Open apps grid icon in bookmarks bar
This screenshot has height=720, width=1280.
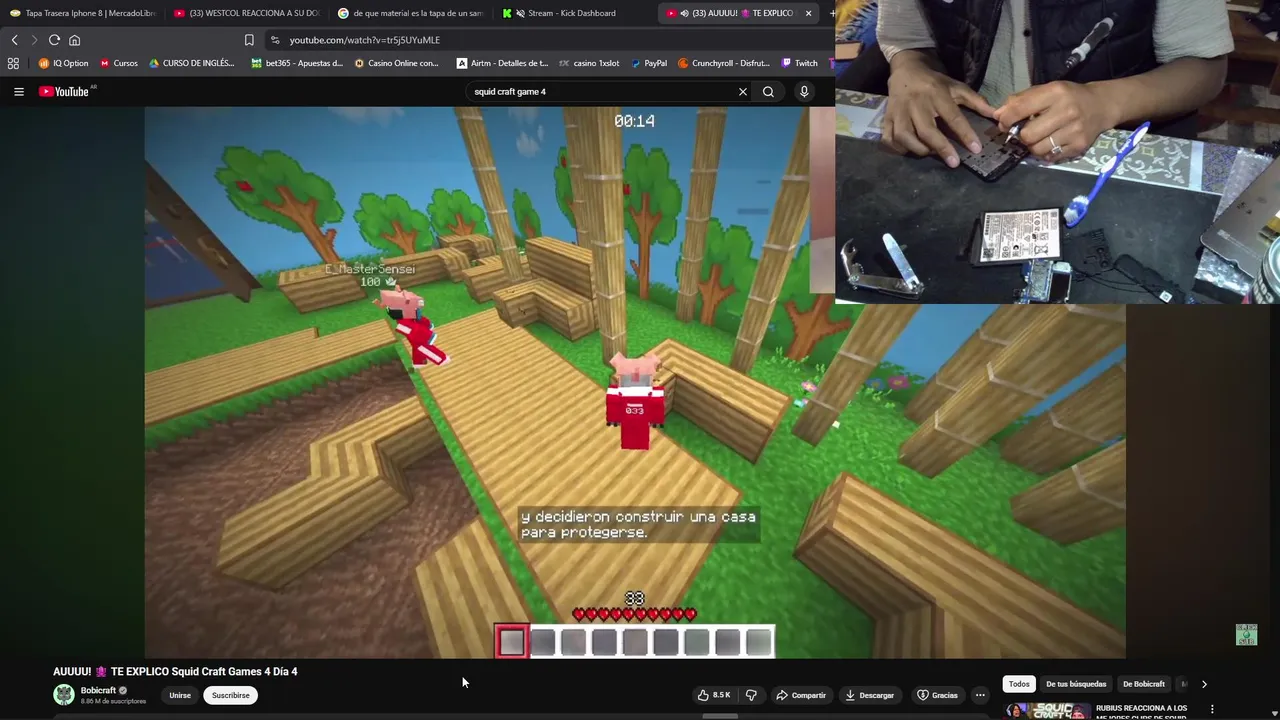(x=13, y=63)
